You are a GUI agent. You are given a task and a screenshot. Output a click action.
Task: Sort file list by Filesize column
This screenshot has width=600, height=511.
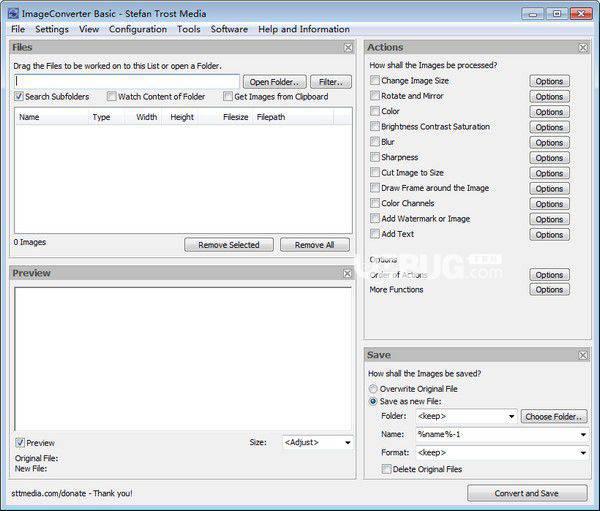[x=225, y=117]
